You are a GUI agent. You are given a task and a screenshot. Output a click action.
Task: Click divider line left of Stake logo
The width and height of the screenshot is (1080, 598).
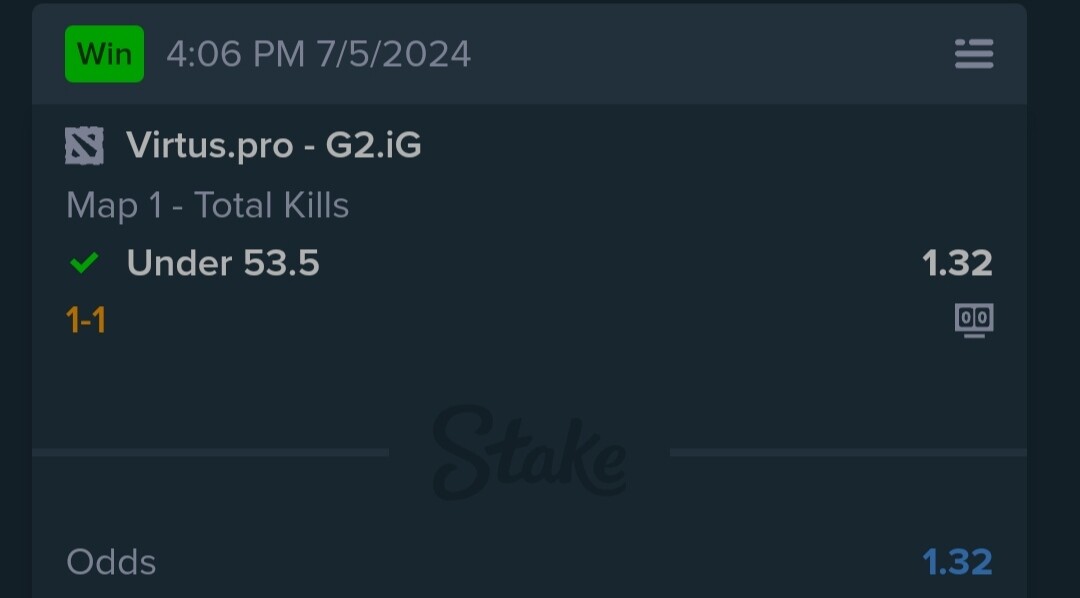pos(211,453)
